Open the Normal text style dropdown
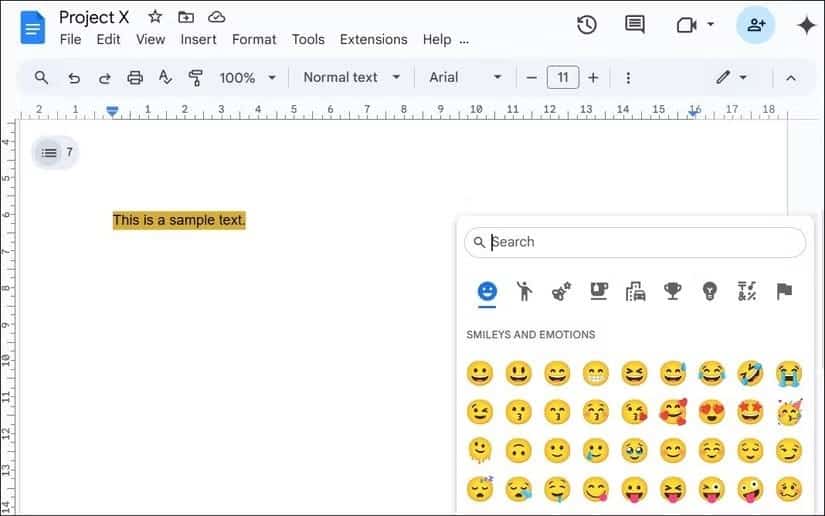This screenshot has width=825, height=516. (x=351, y=77)
